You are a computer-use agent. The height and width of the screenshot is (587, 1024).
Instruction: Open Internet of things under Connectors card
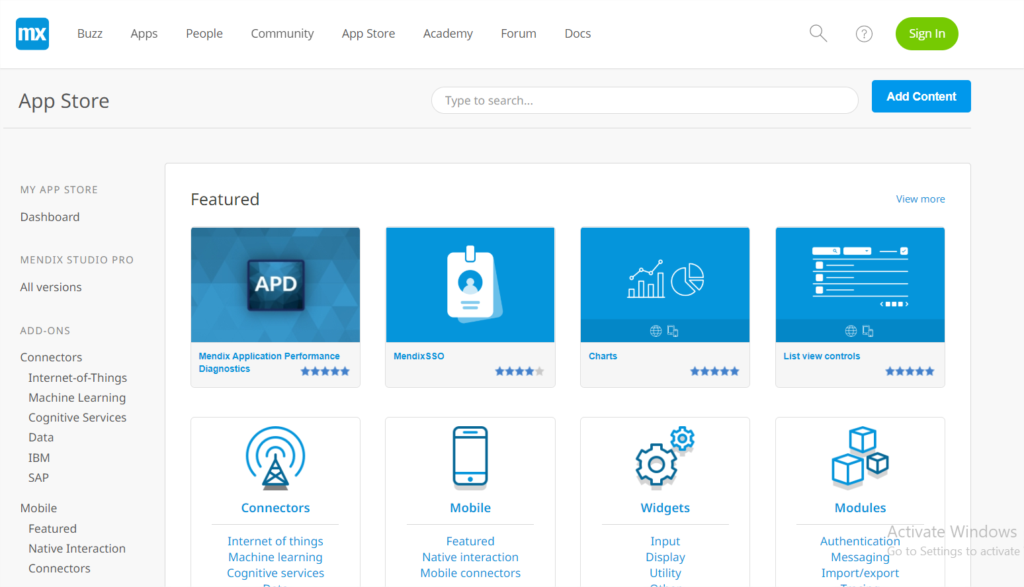point(275,541)
